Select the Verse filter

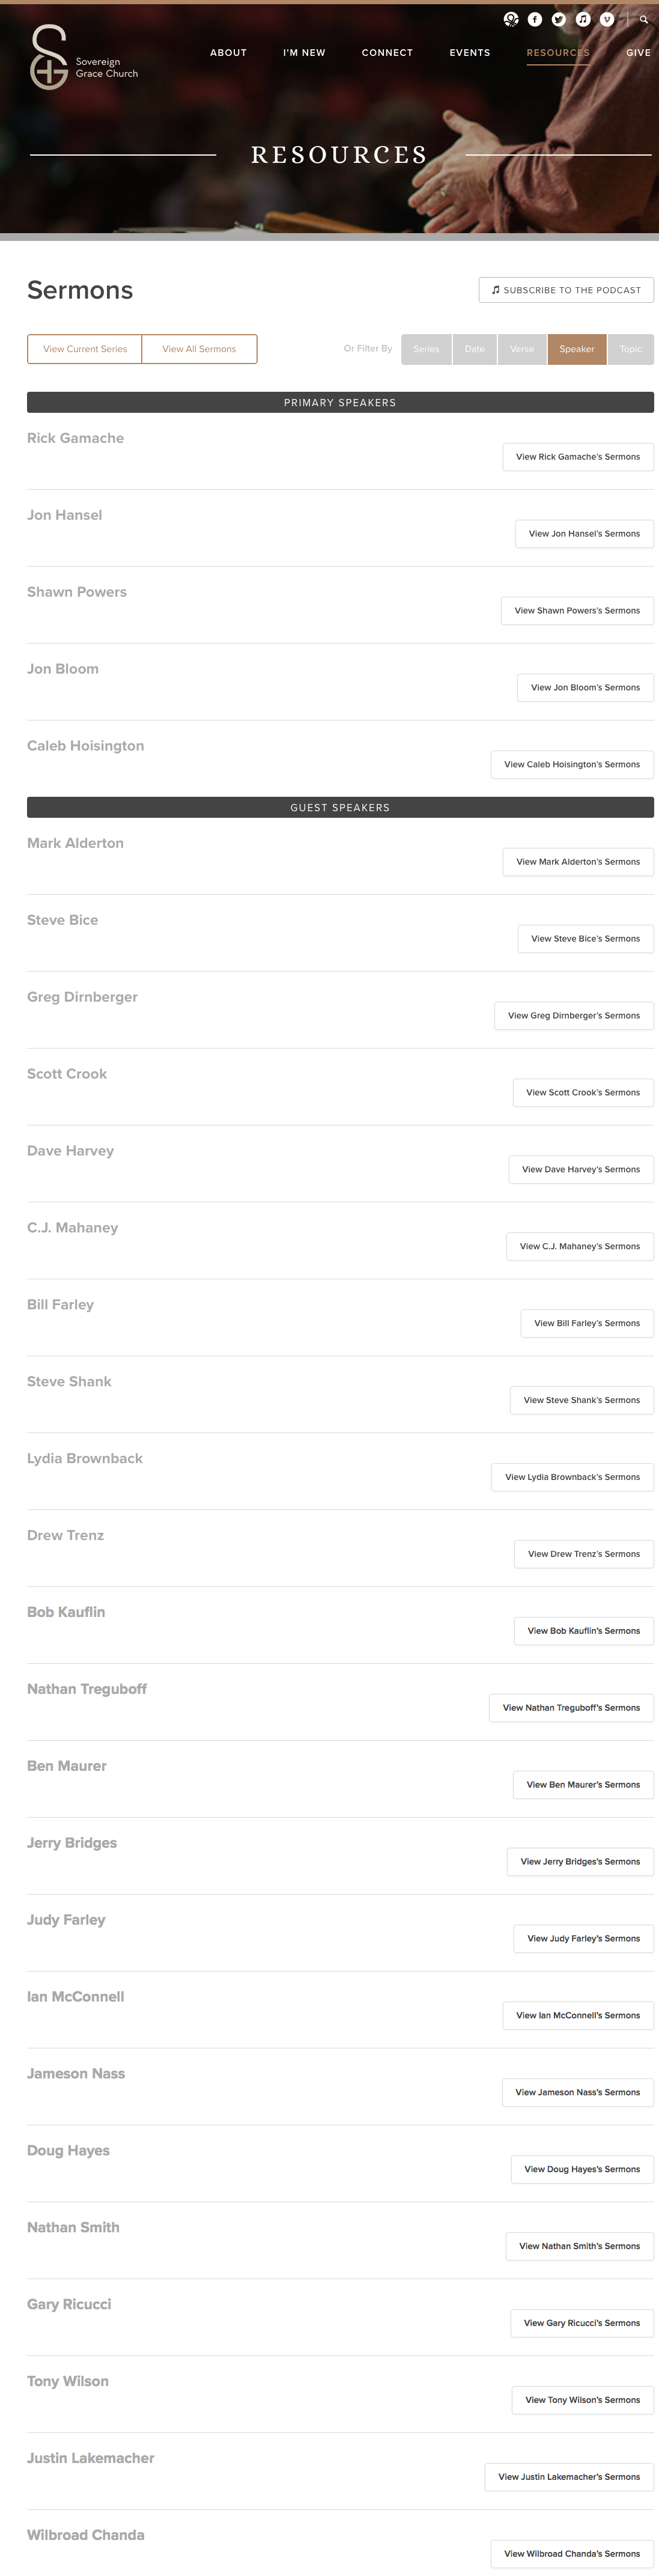[x=522, y=349]
